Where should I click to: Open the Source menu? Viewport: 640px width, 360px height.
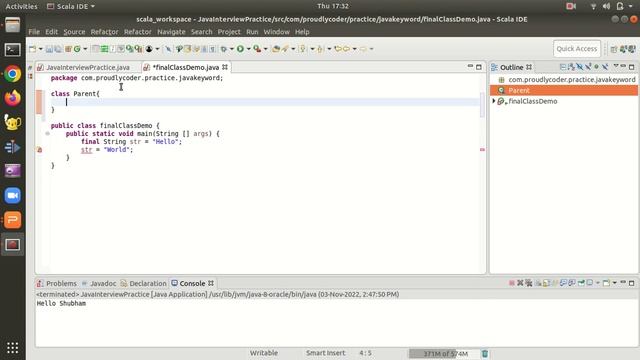(x=74, y=31)
